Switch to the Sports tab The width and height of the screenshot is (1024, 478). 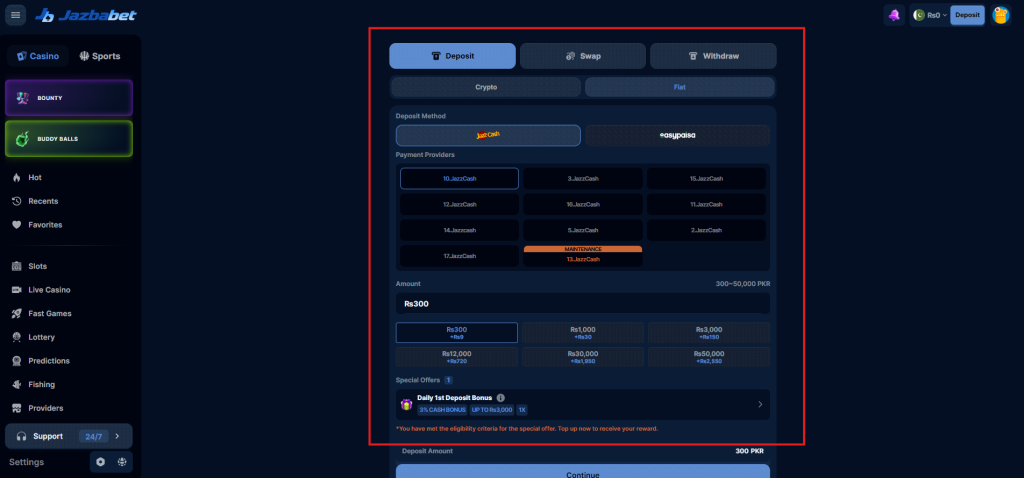tap(100, 56)
